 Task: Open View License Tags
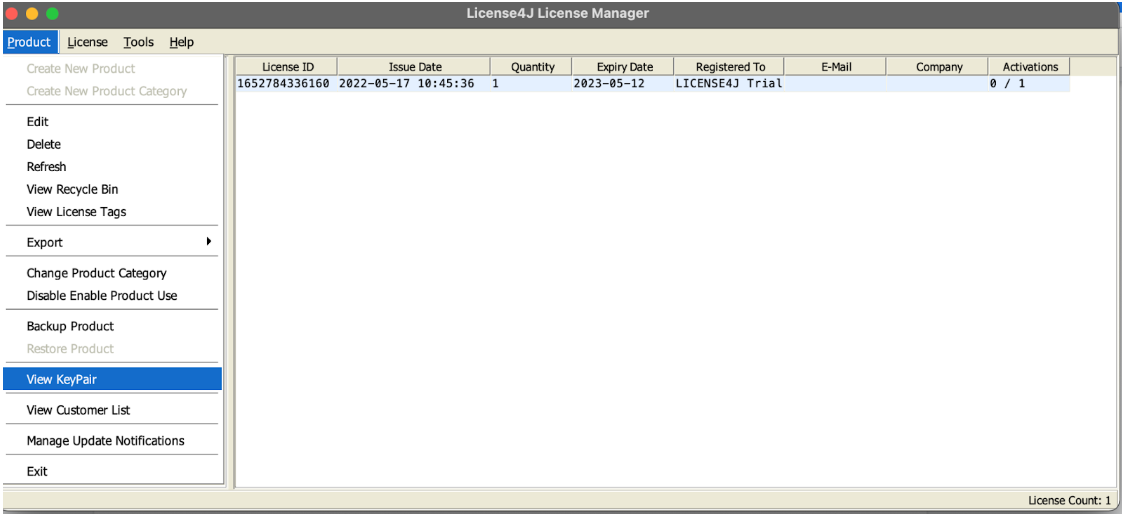[x=76, y=212]
